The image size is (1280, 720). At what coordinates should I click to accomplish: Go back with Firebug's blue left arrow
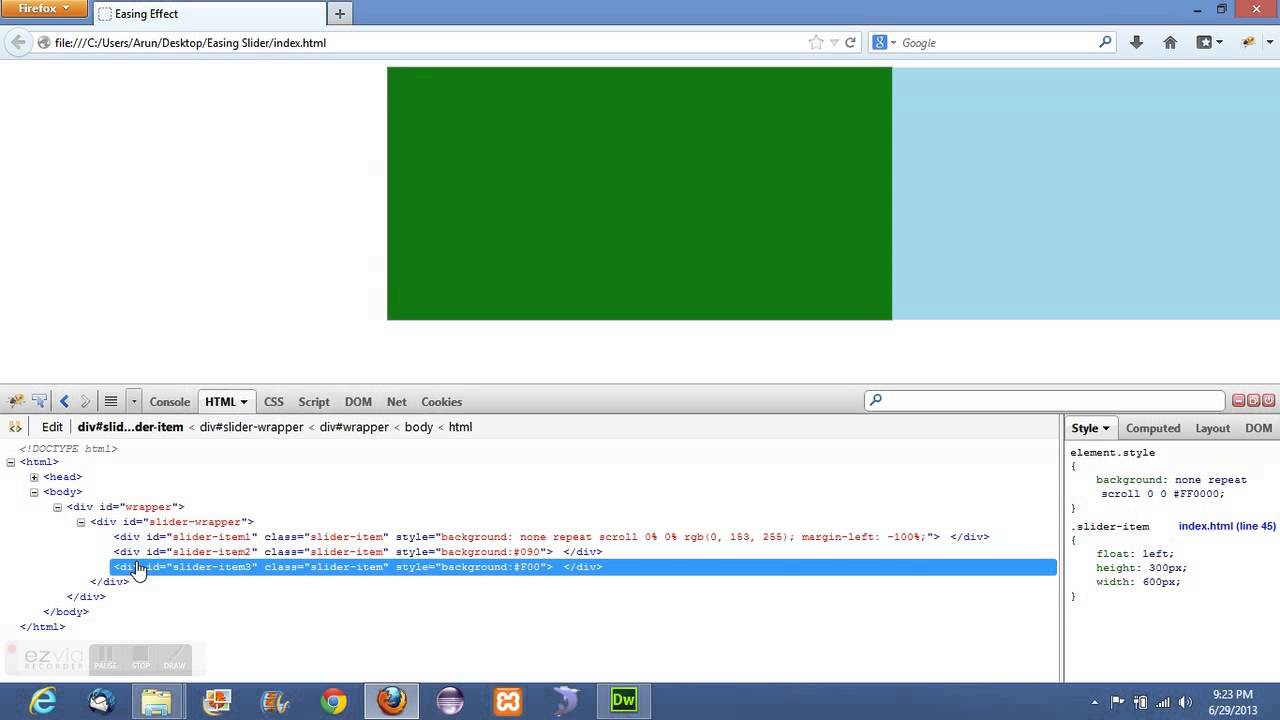point(65,401)
